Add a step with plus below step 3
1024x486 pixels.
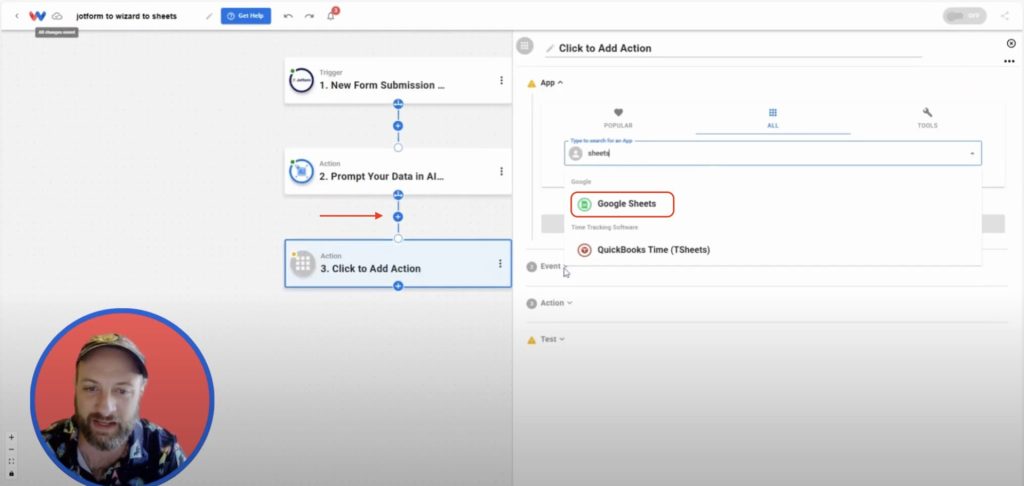pos(398,285)
